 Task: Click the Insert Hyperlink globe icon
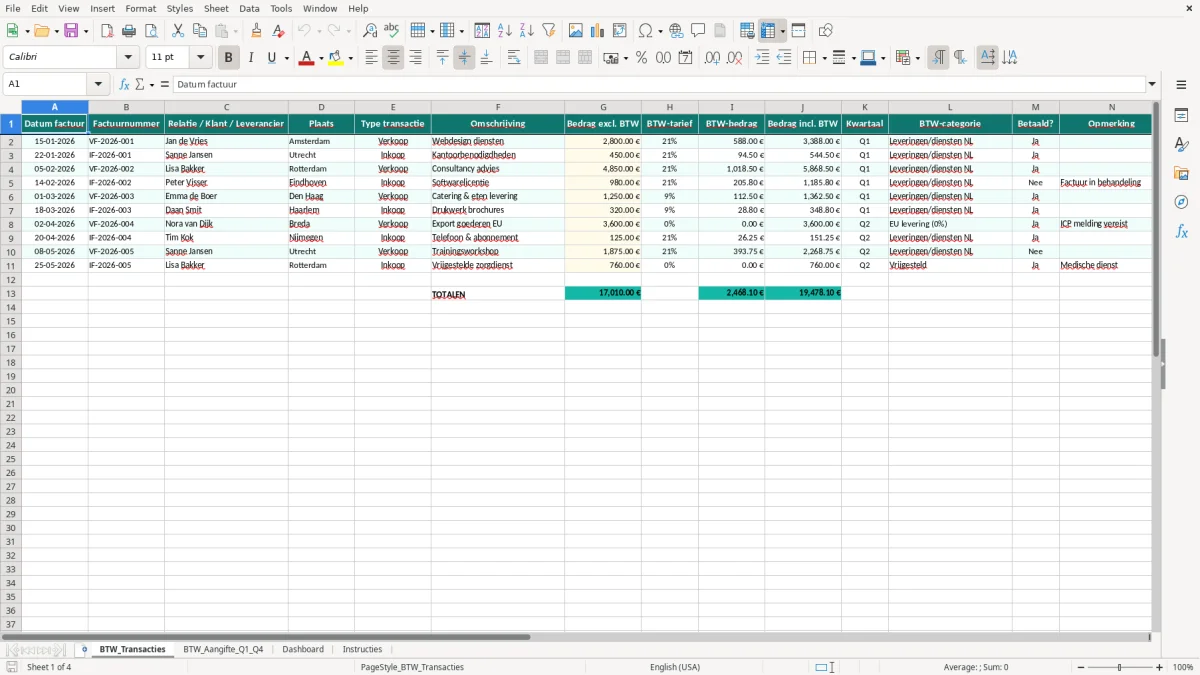676,31
